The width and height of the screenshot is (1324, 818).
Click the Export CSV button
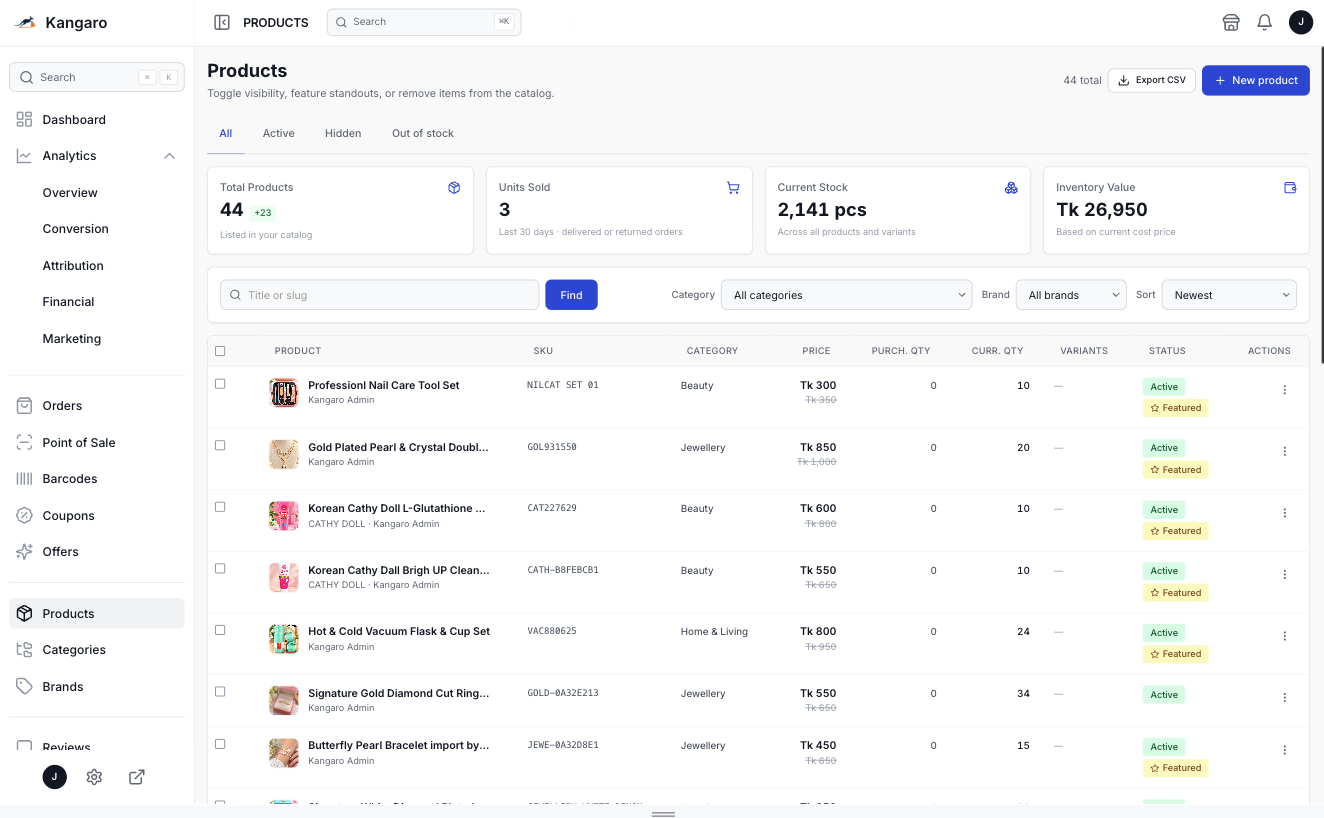tap(1151, 80)
